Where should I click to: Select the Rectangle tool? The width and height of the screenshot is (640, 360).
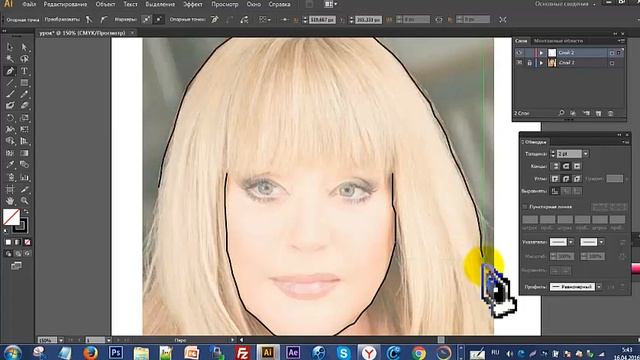click(24, 83)
